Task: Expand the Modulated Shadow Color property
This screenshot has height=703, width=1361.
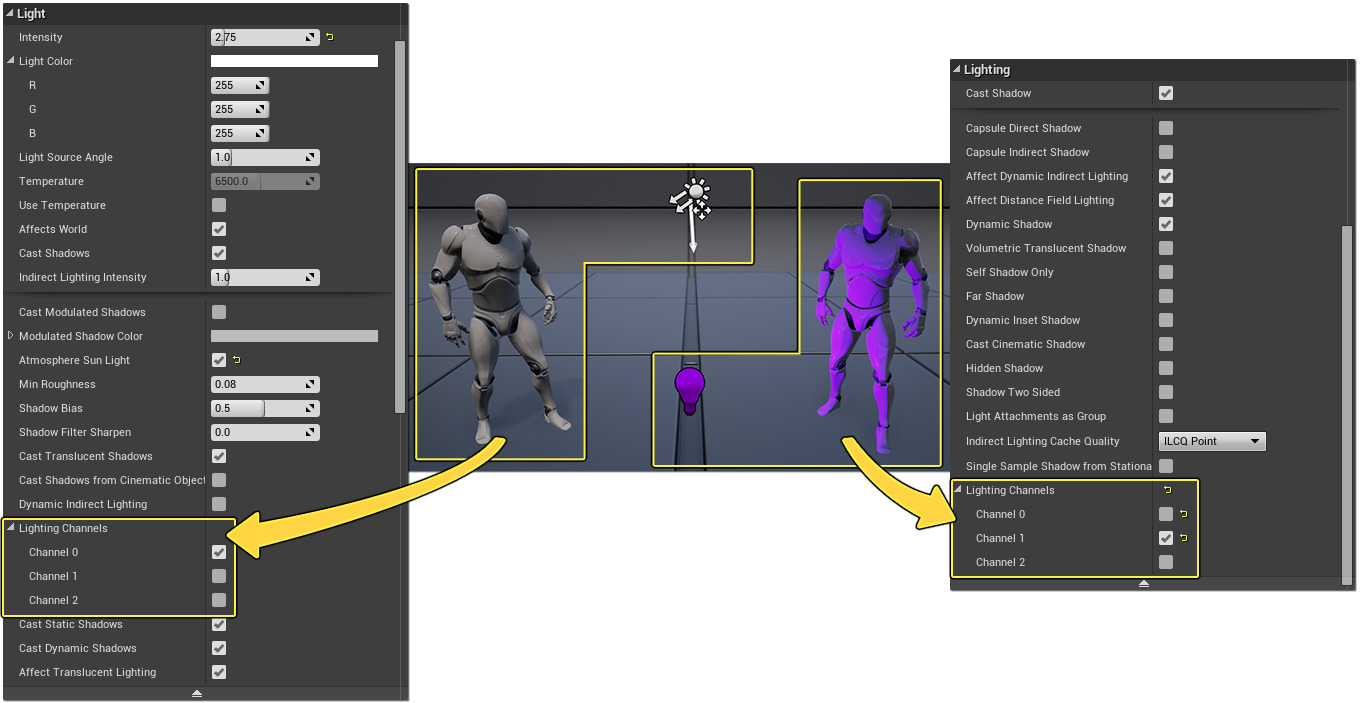Action: click(x=11, y=336)
